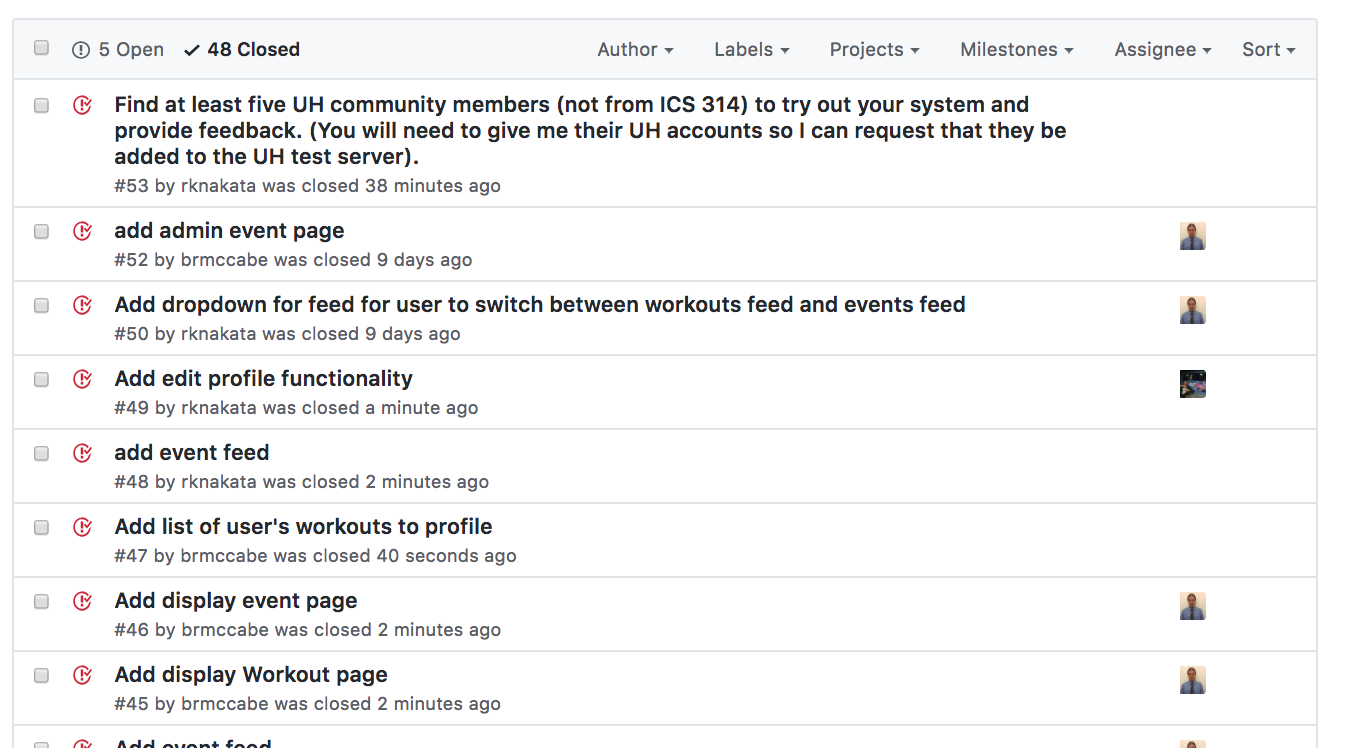Click closed-issue icon beside issue #53
1364x748 pixels.
83,105
